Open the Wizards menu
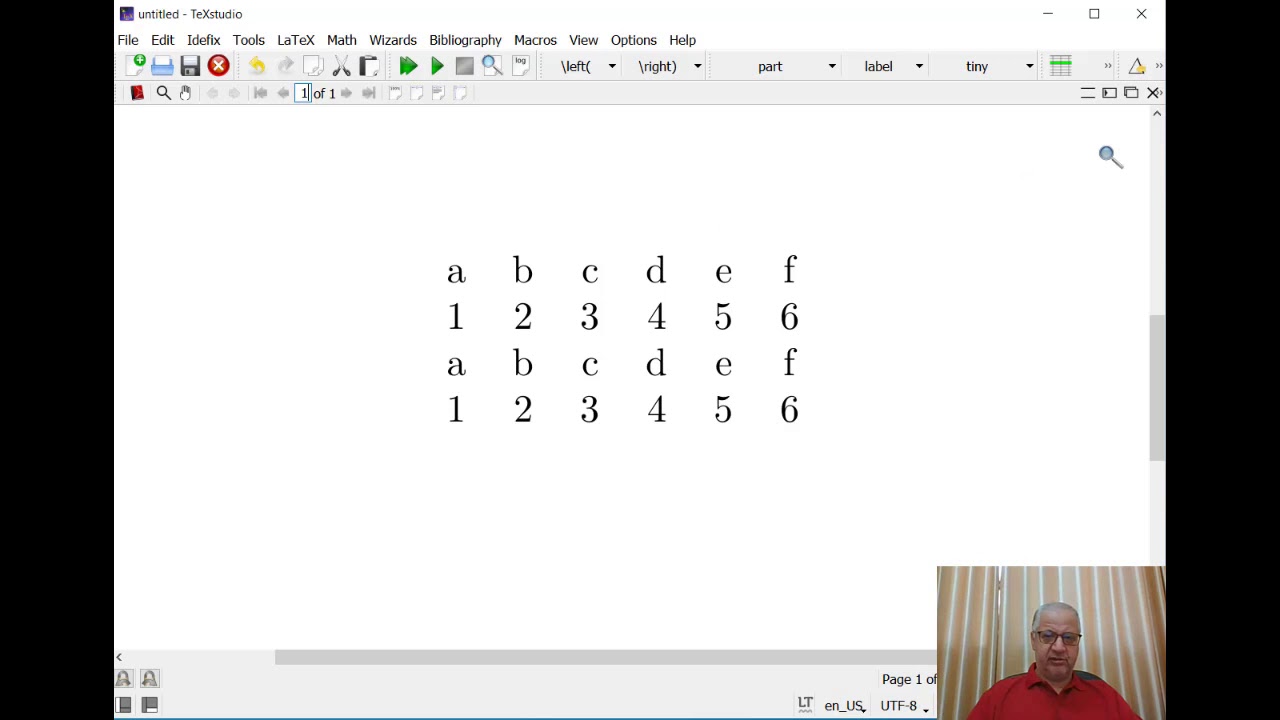 click(x=393, y=40)
